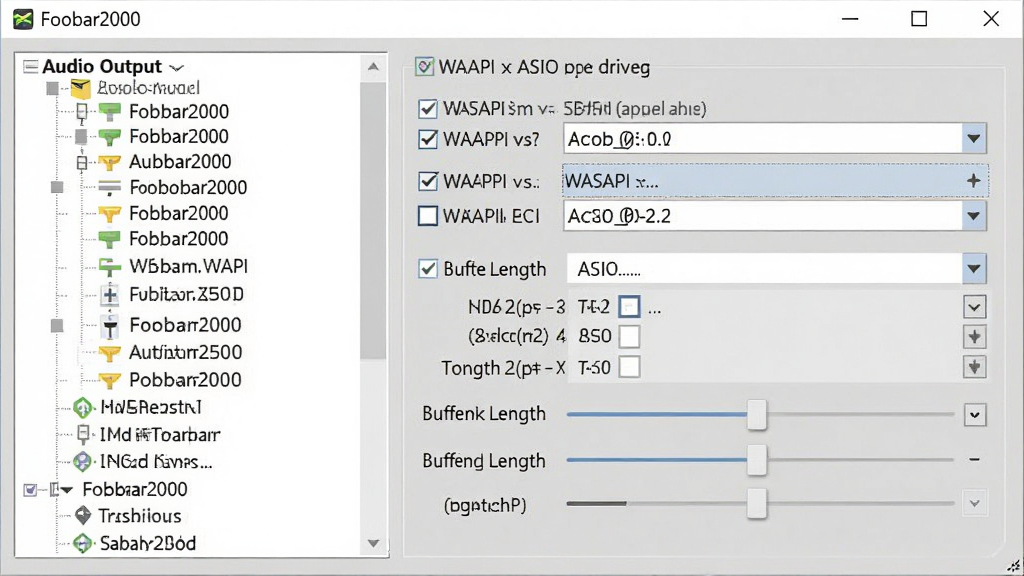Uncheck the Bufte Length checkbox

[428, 269]
